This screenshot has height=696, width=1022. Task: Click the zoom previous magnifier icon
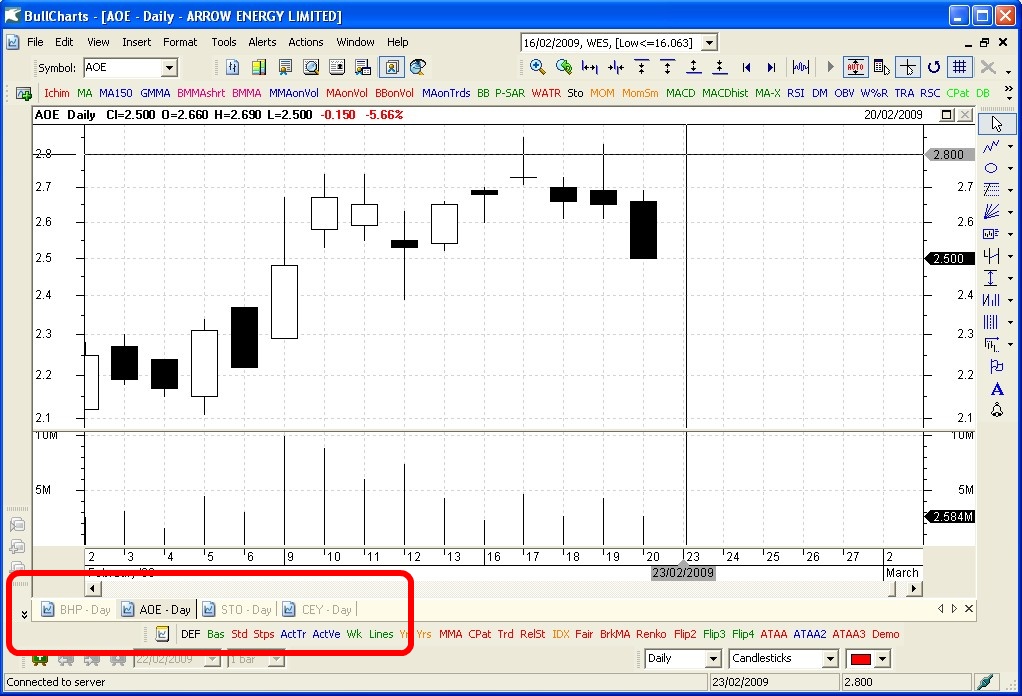pos(563,66)
